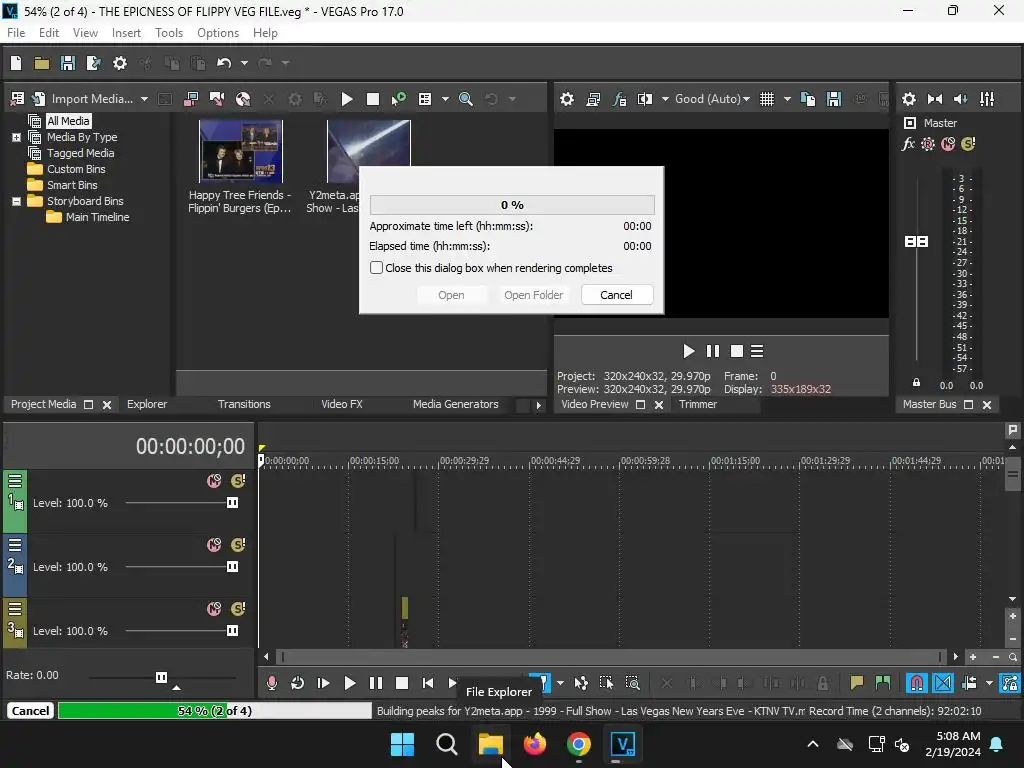The image size is (1024, 768).
Task: Switch to the Trimmer tab
Action: coord(697,404)
